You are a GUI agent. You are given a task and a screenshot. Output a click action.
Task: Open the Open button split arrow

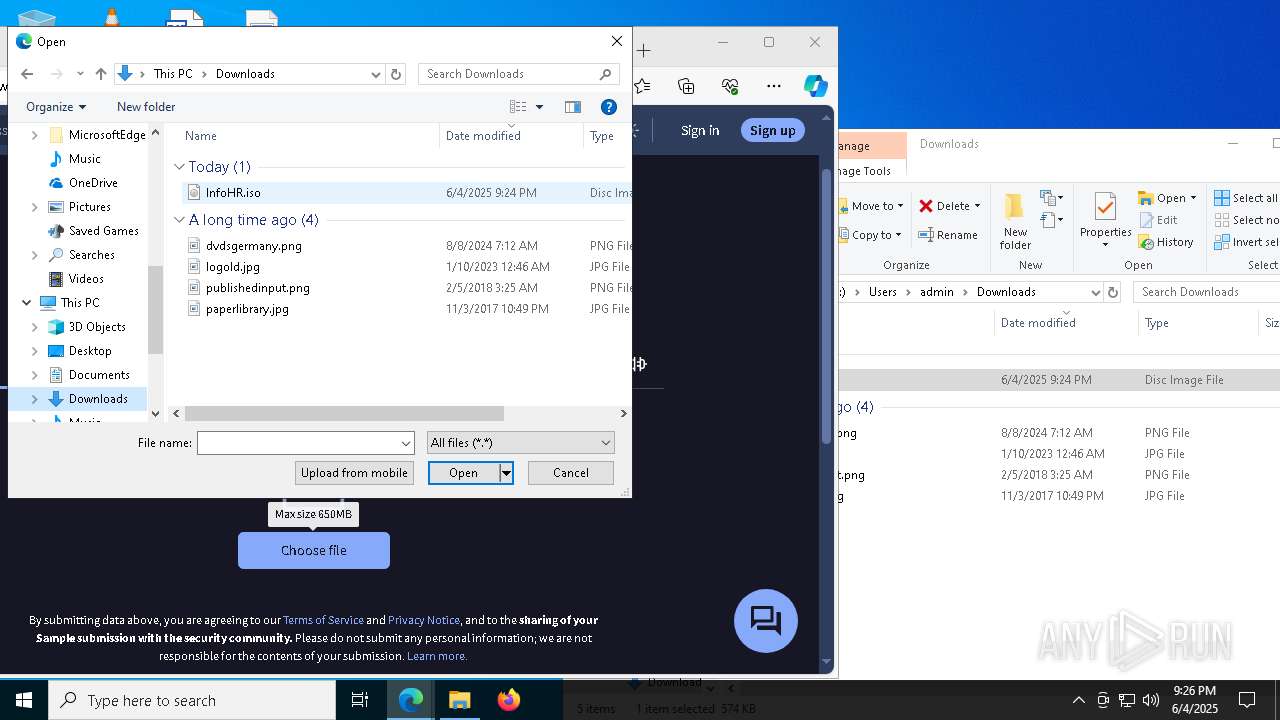(x=506, y=473)
